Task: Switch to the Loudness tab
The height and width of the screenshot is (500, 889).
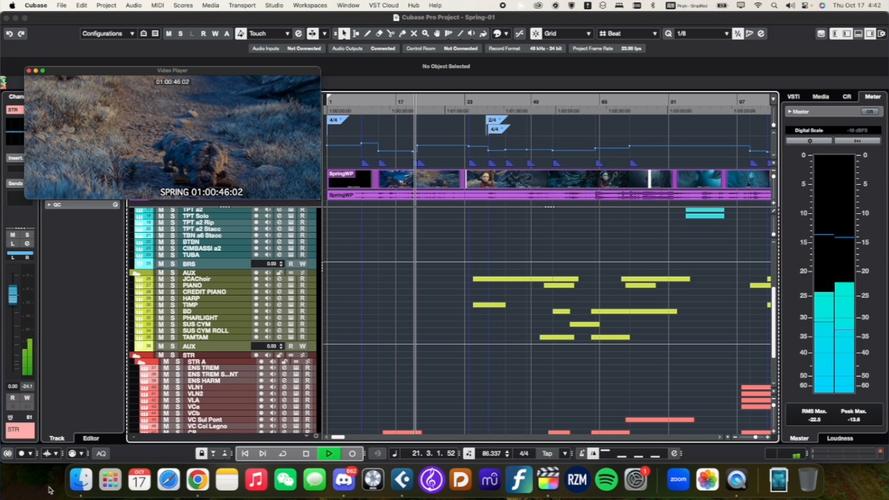Action: pyautogui.click(x=840, y=438)
